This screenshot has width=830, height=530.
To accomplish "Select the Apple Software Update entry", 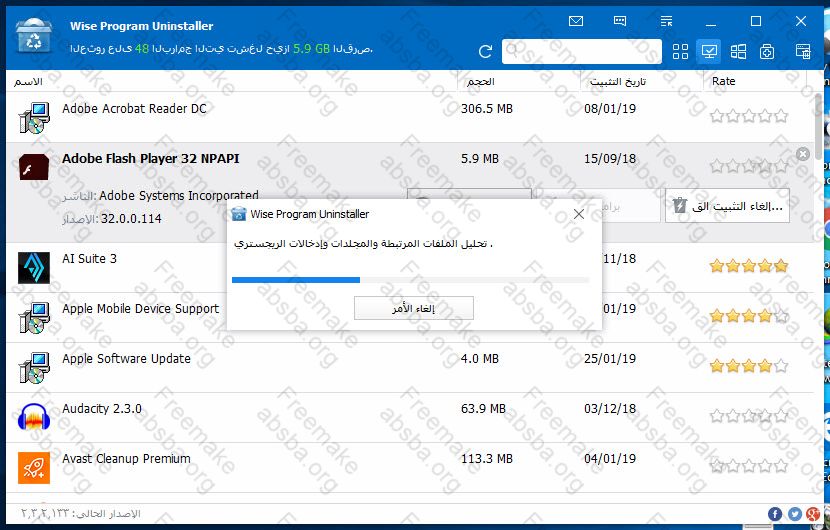I will pyautogui.click(x=126, y=358).
